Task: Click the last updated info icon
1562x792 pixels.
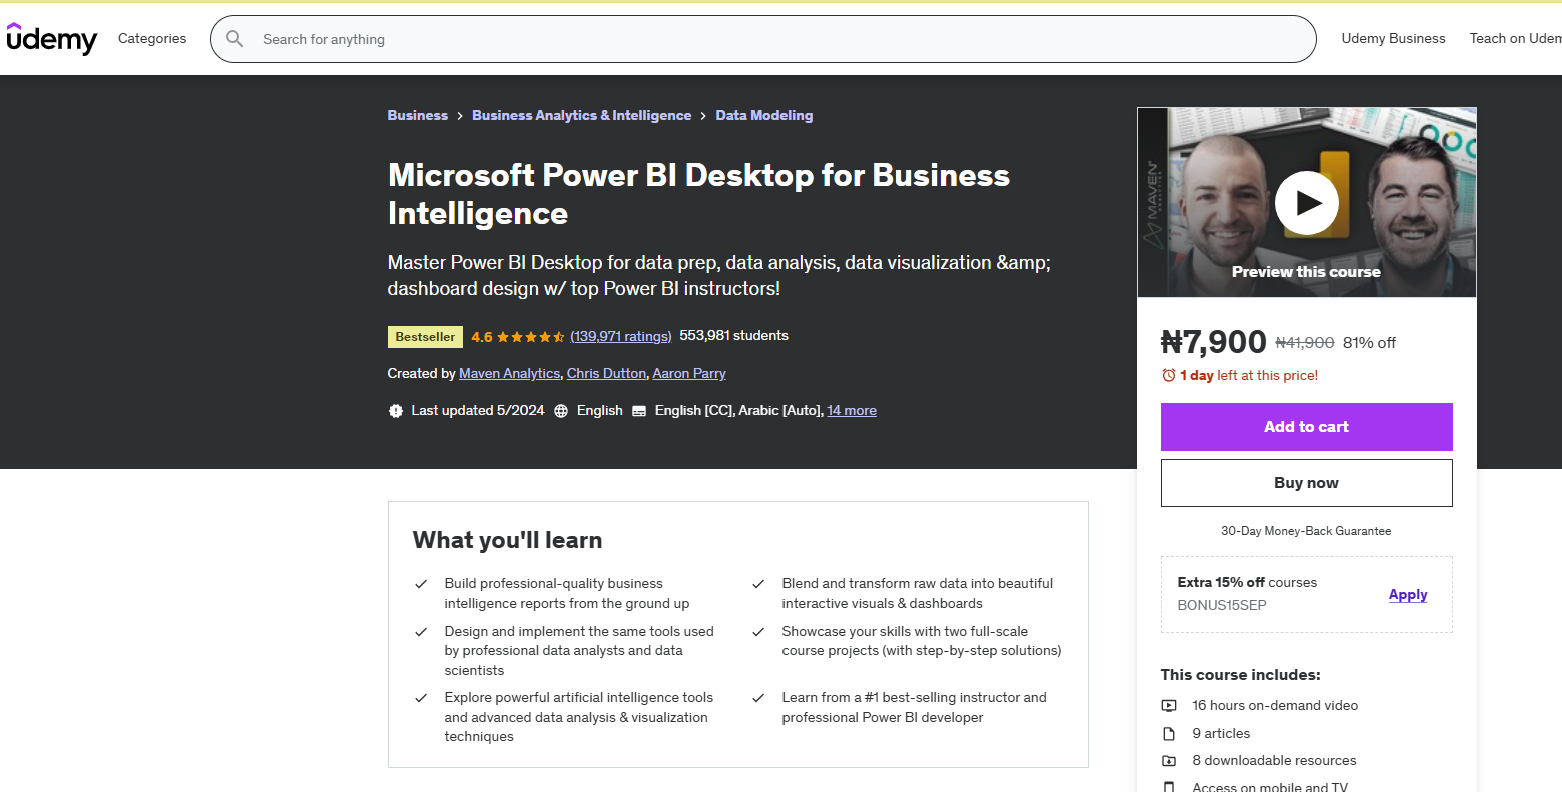Action: tap(396, 410)
